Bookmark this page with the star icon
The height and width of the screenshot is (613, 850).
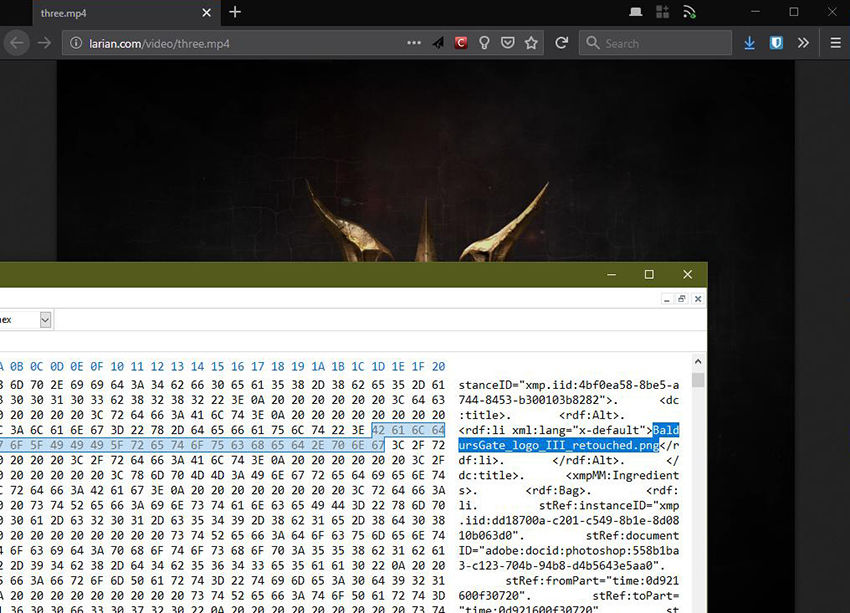(531, 42)
